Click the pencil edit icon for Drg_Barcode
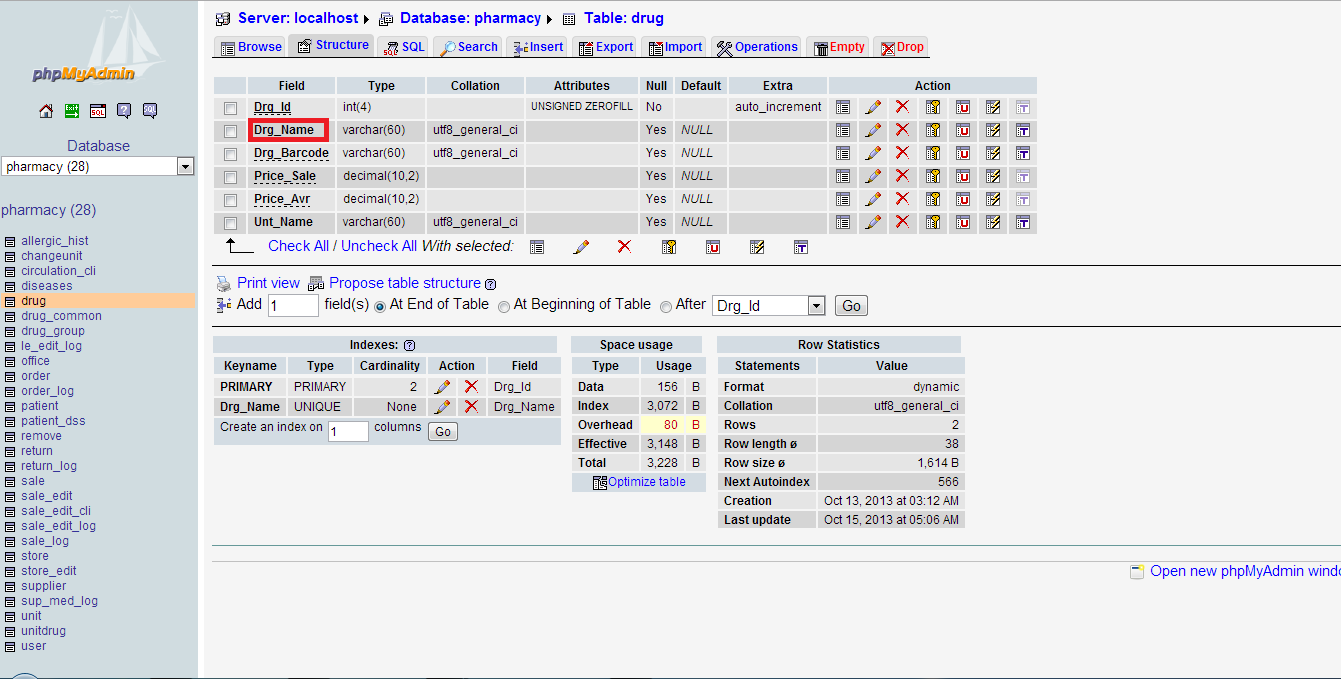The image size is (1341, 679). 873,153
